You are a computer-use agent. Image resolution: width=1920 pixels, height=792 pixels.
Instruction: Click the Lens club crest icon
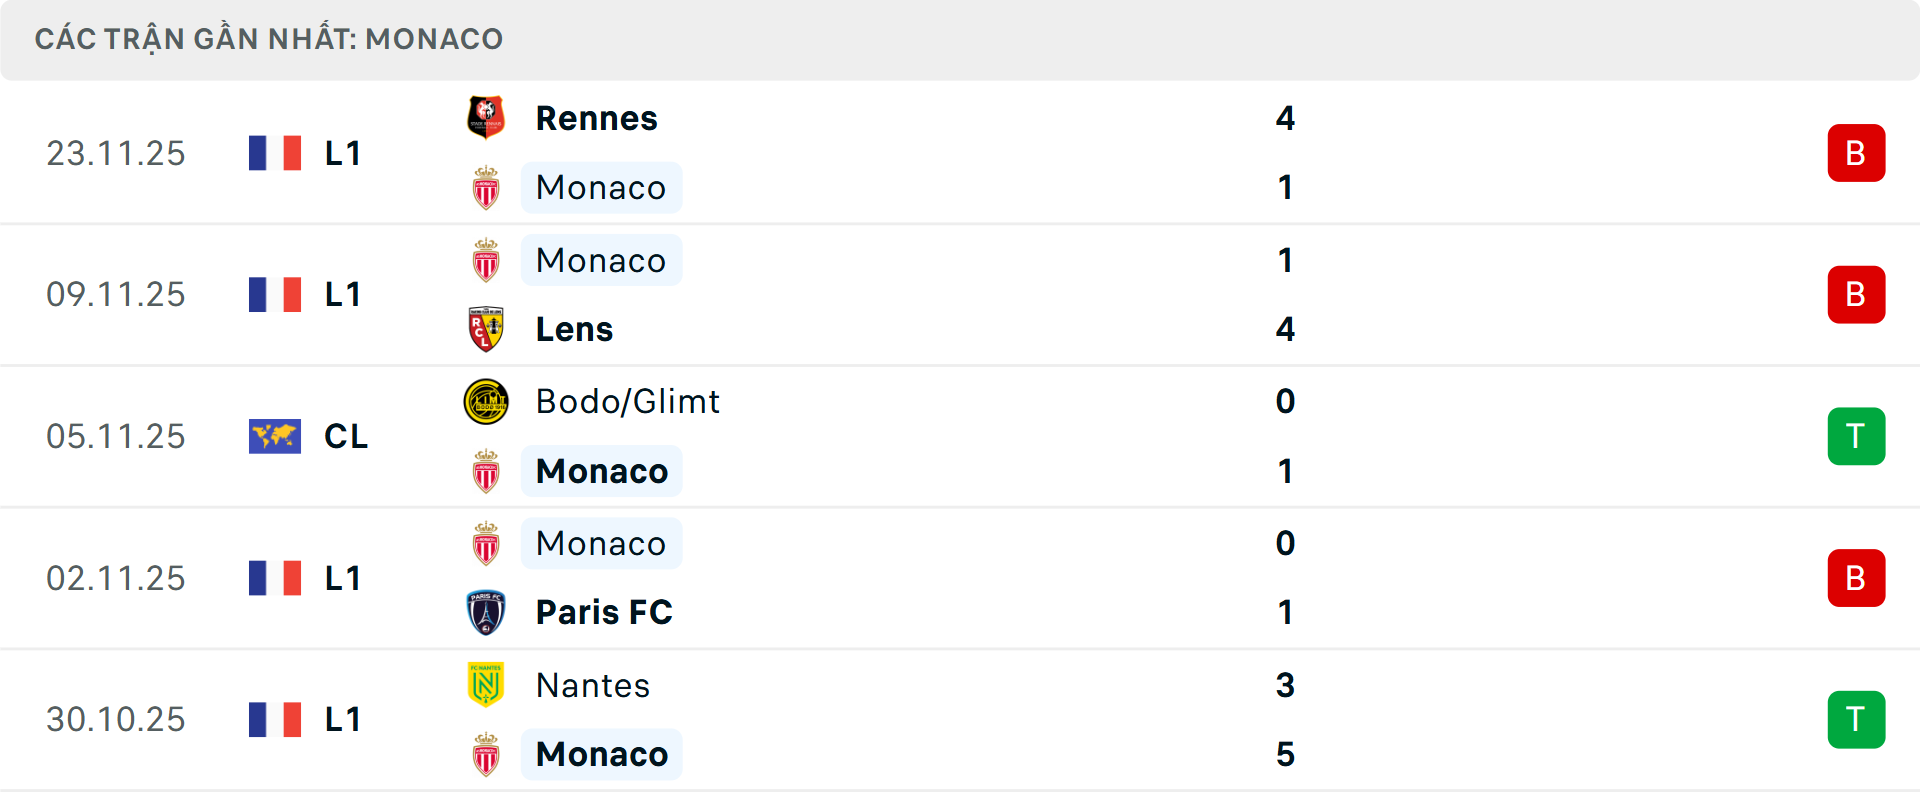(486, 329)
